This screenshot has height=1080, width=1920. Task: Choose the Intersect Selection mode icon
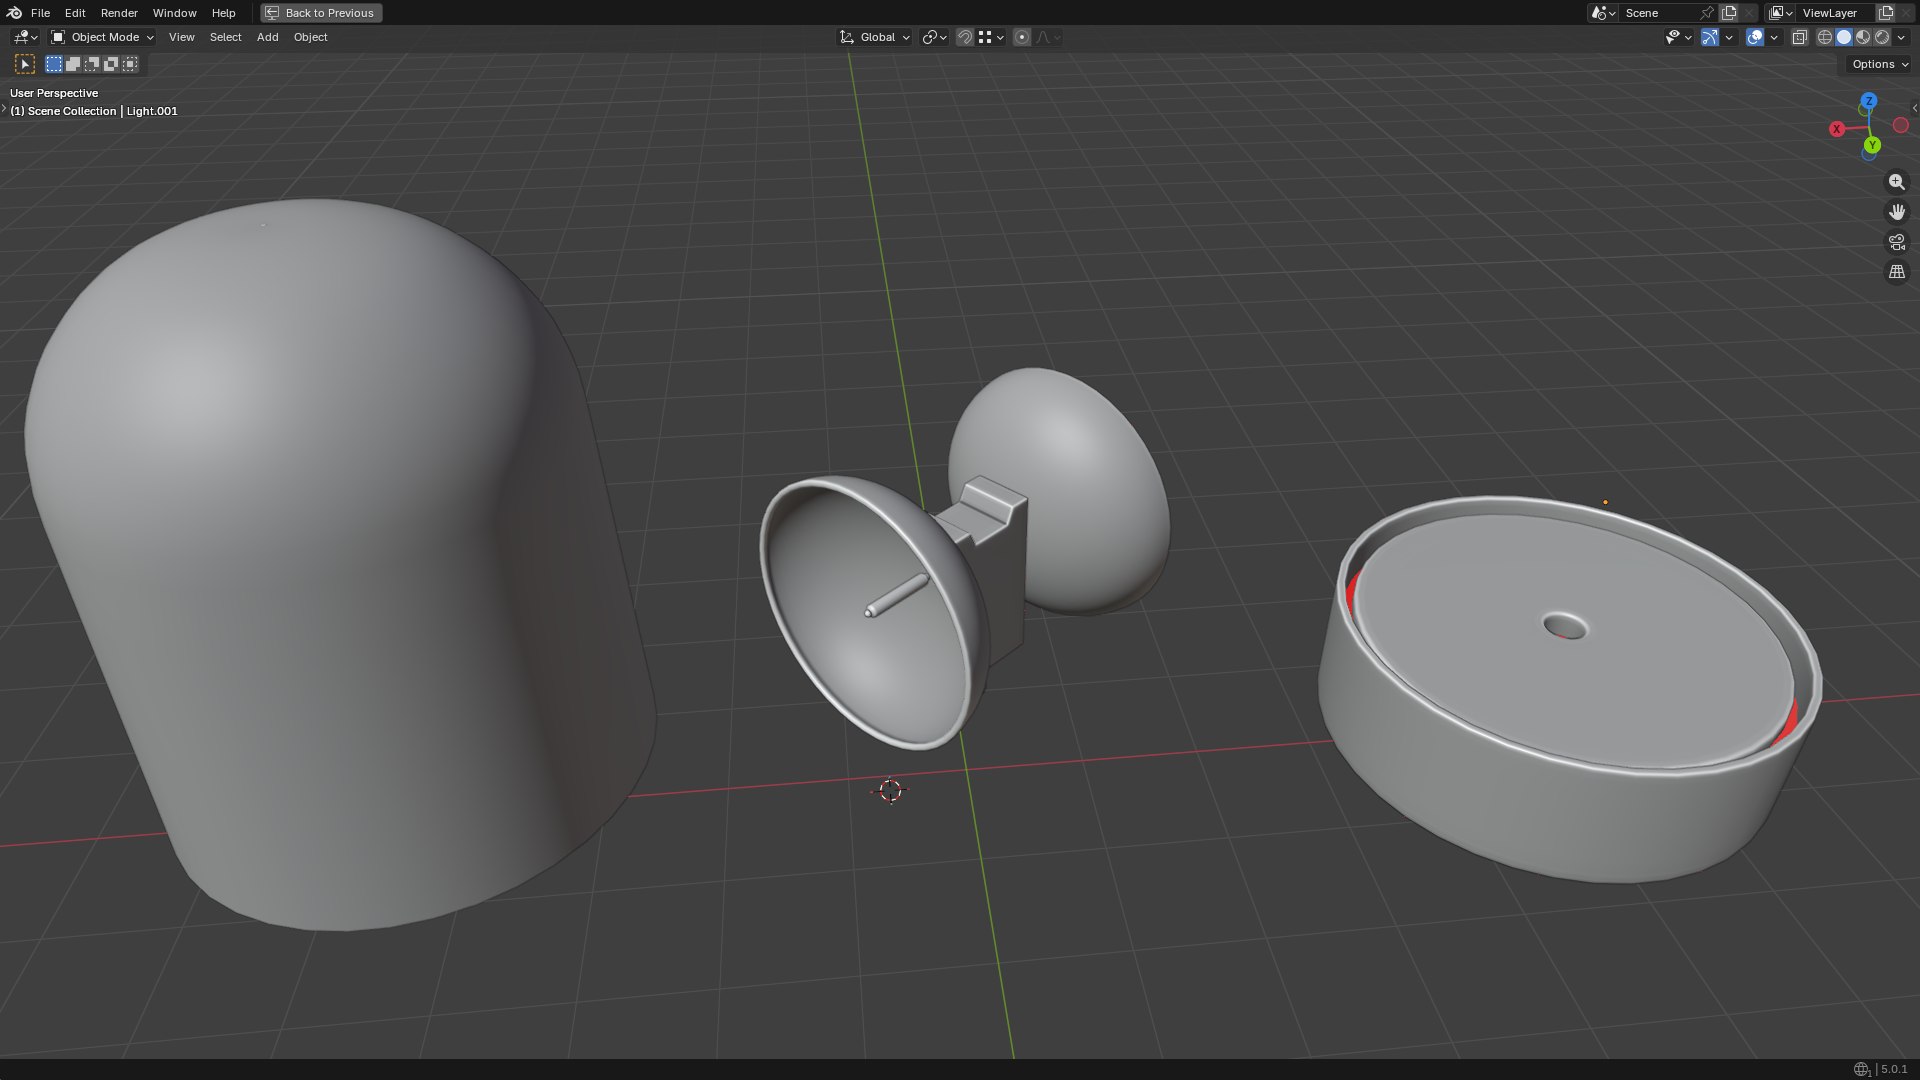coord(130,64)
